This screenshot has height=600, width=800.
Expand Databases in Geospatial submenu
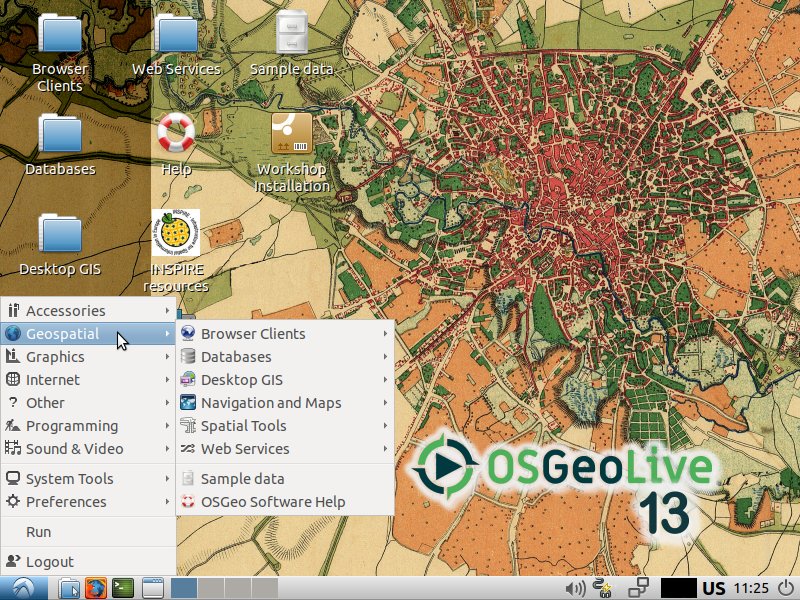285,356
